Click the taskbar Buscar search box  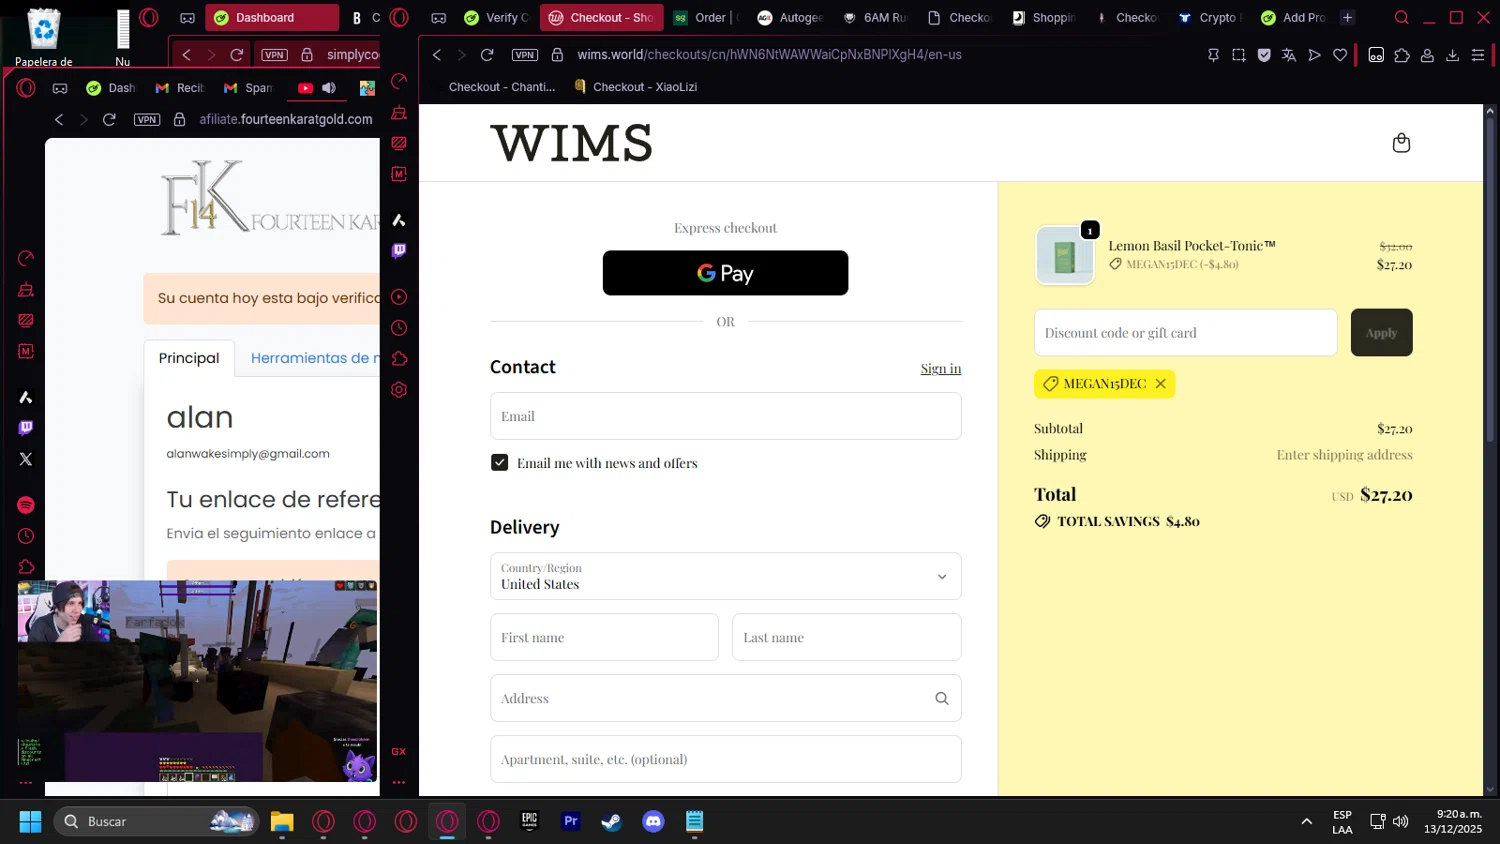pyautogui.click(x=157, y=822)
